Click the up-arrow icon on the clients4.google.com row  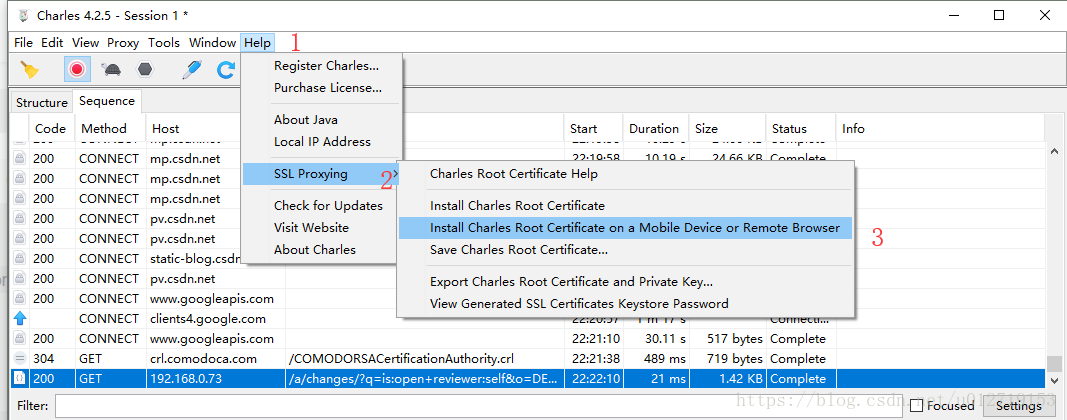click(20, 319)
